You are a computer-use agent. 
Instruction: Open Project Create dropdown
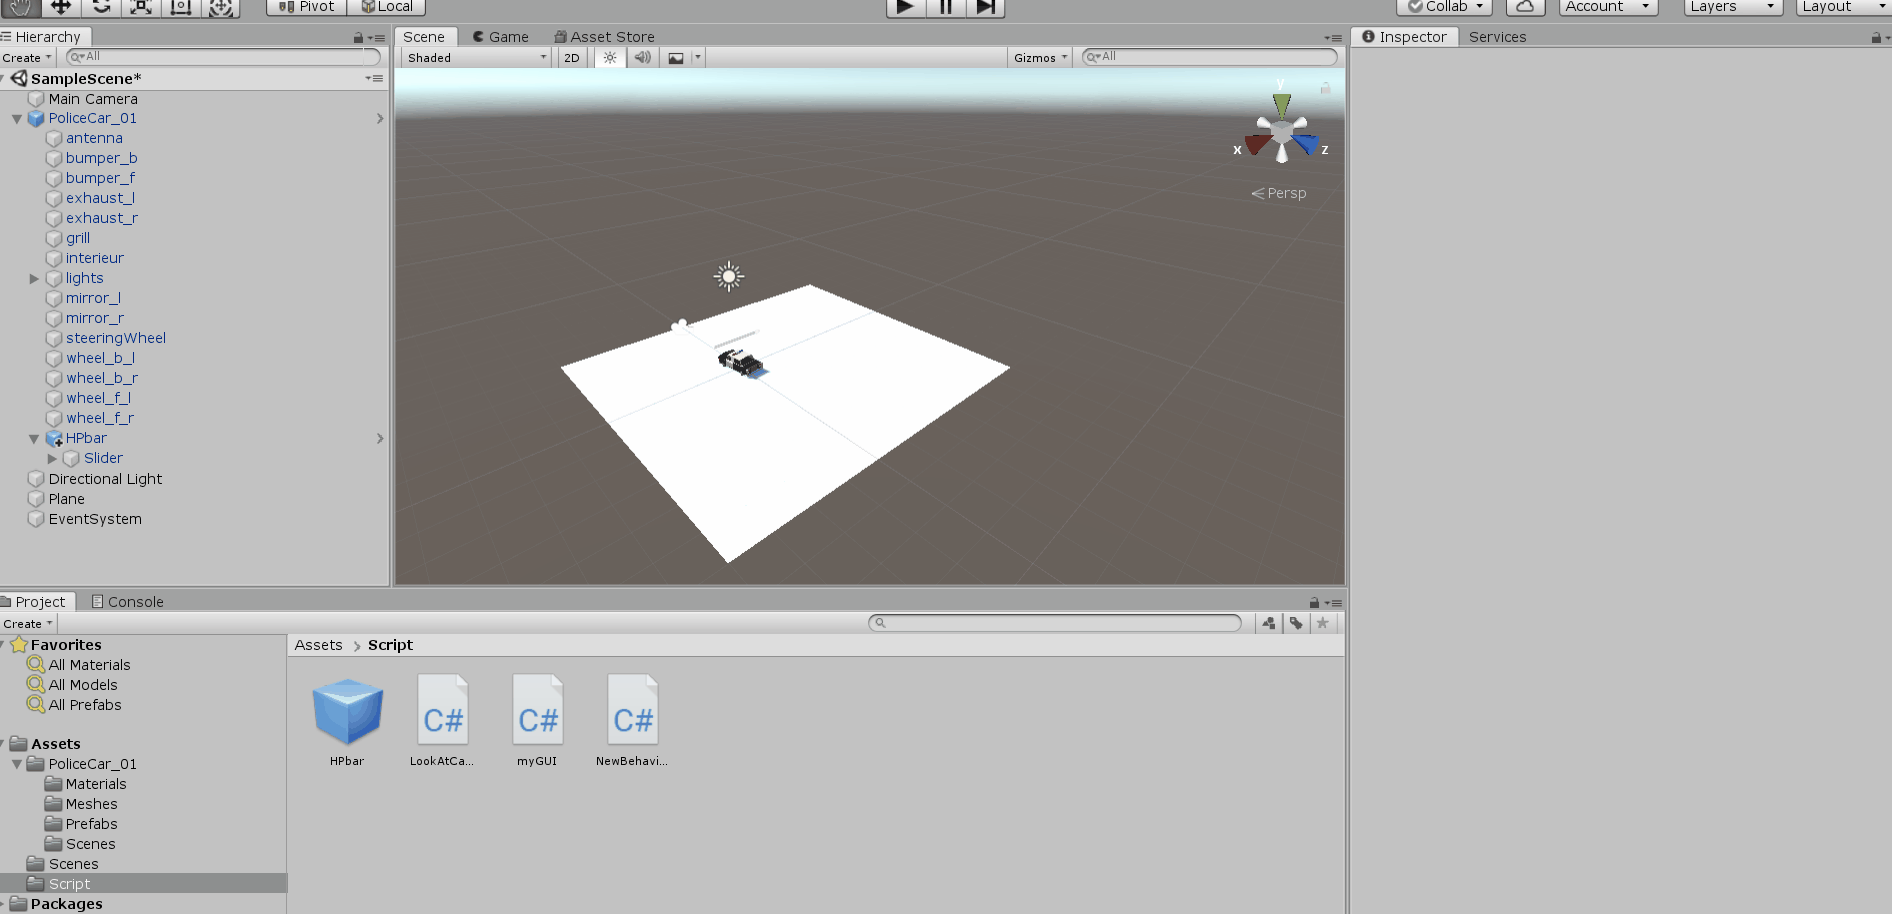(x=27, y=624)
